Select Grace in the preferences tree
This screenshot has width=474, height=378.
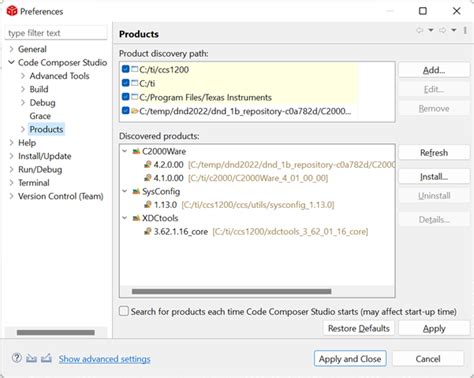[x=40, y=116]
